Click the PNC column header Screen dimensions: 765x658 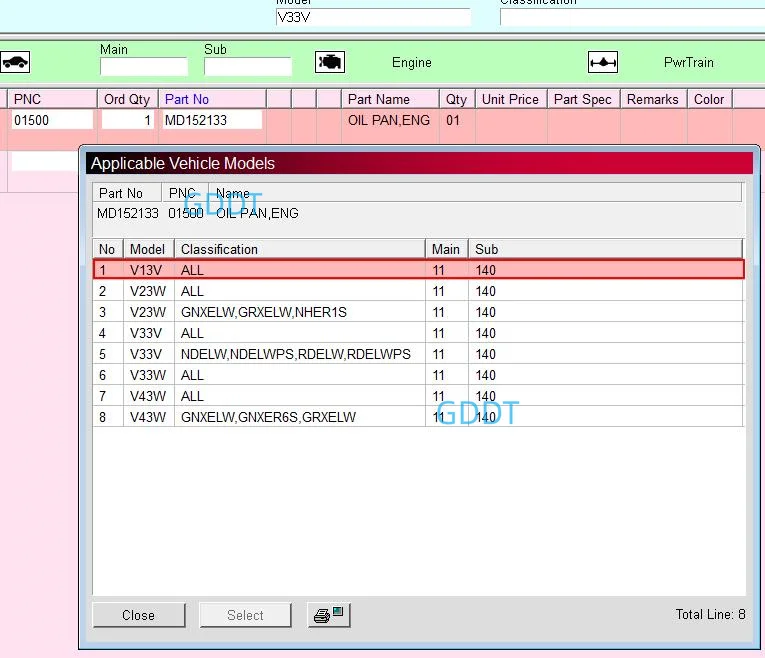pos(52,99)
